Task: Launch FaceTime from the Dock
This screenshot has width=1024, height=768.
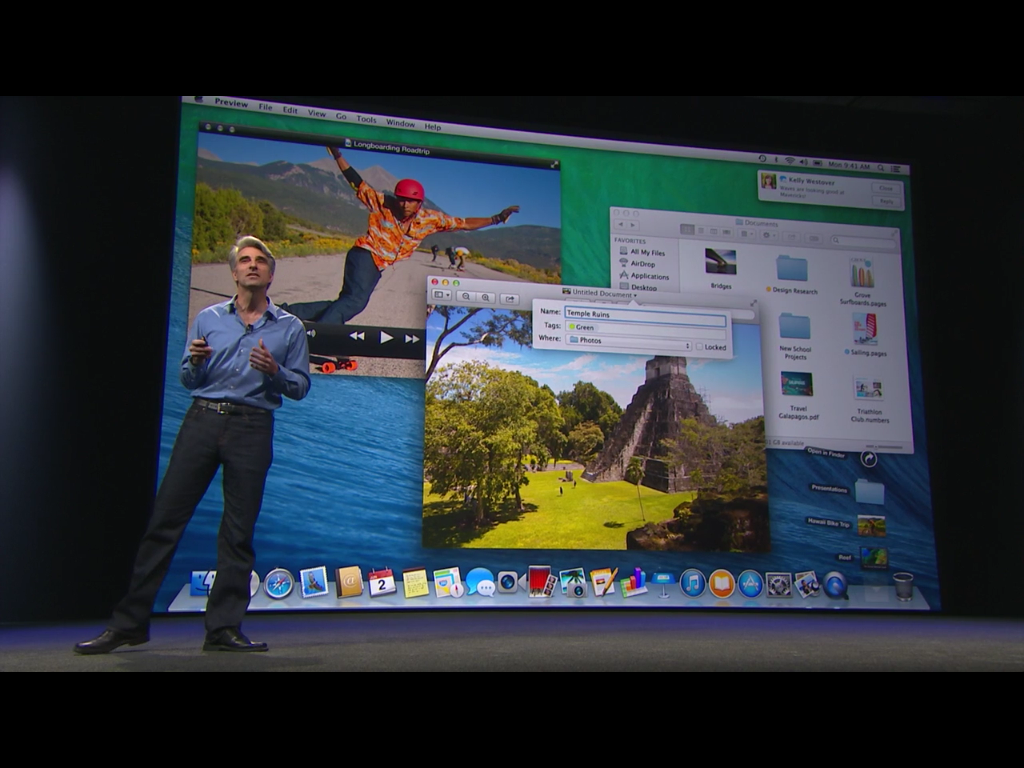Action: click(x=510, y=582)
